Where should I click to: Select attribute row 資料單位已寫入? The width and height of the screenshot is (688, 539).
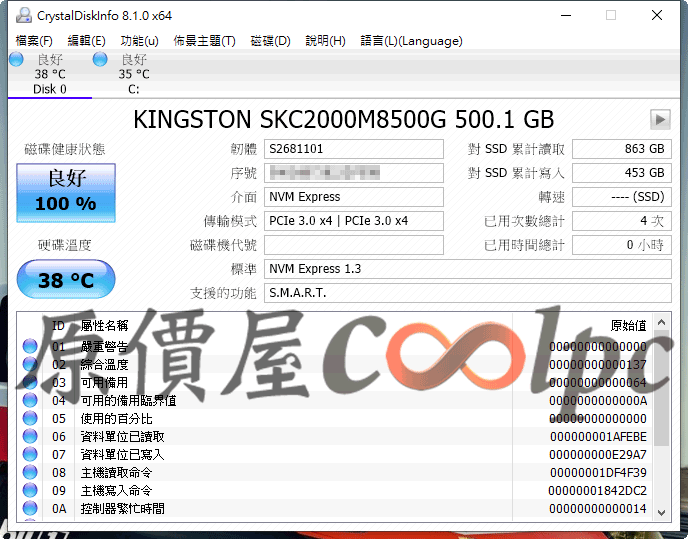[335, 454]
